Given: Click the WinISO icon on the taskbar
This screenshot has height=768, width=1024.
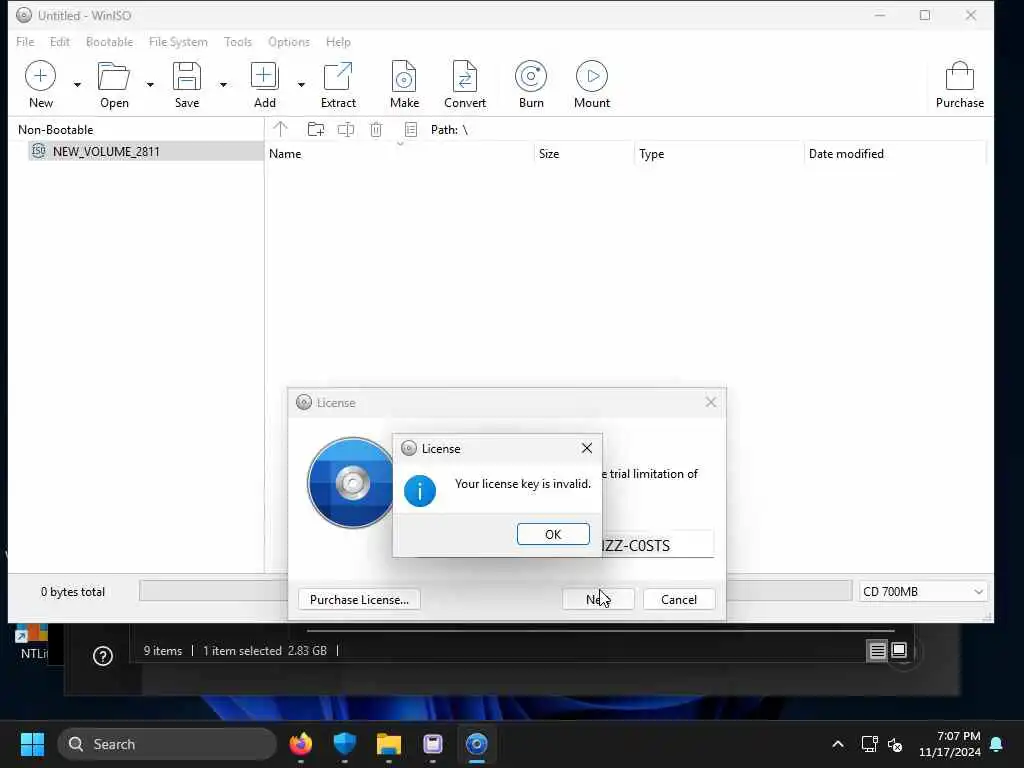Looking at the screenshot, I should point(477,744).
